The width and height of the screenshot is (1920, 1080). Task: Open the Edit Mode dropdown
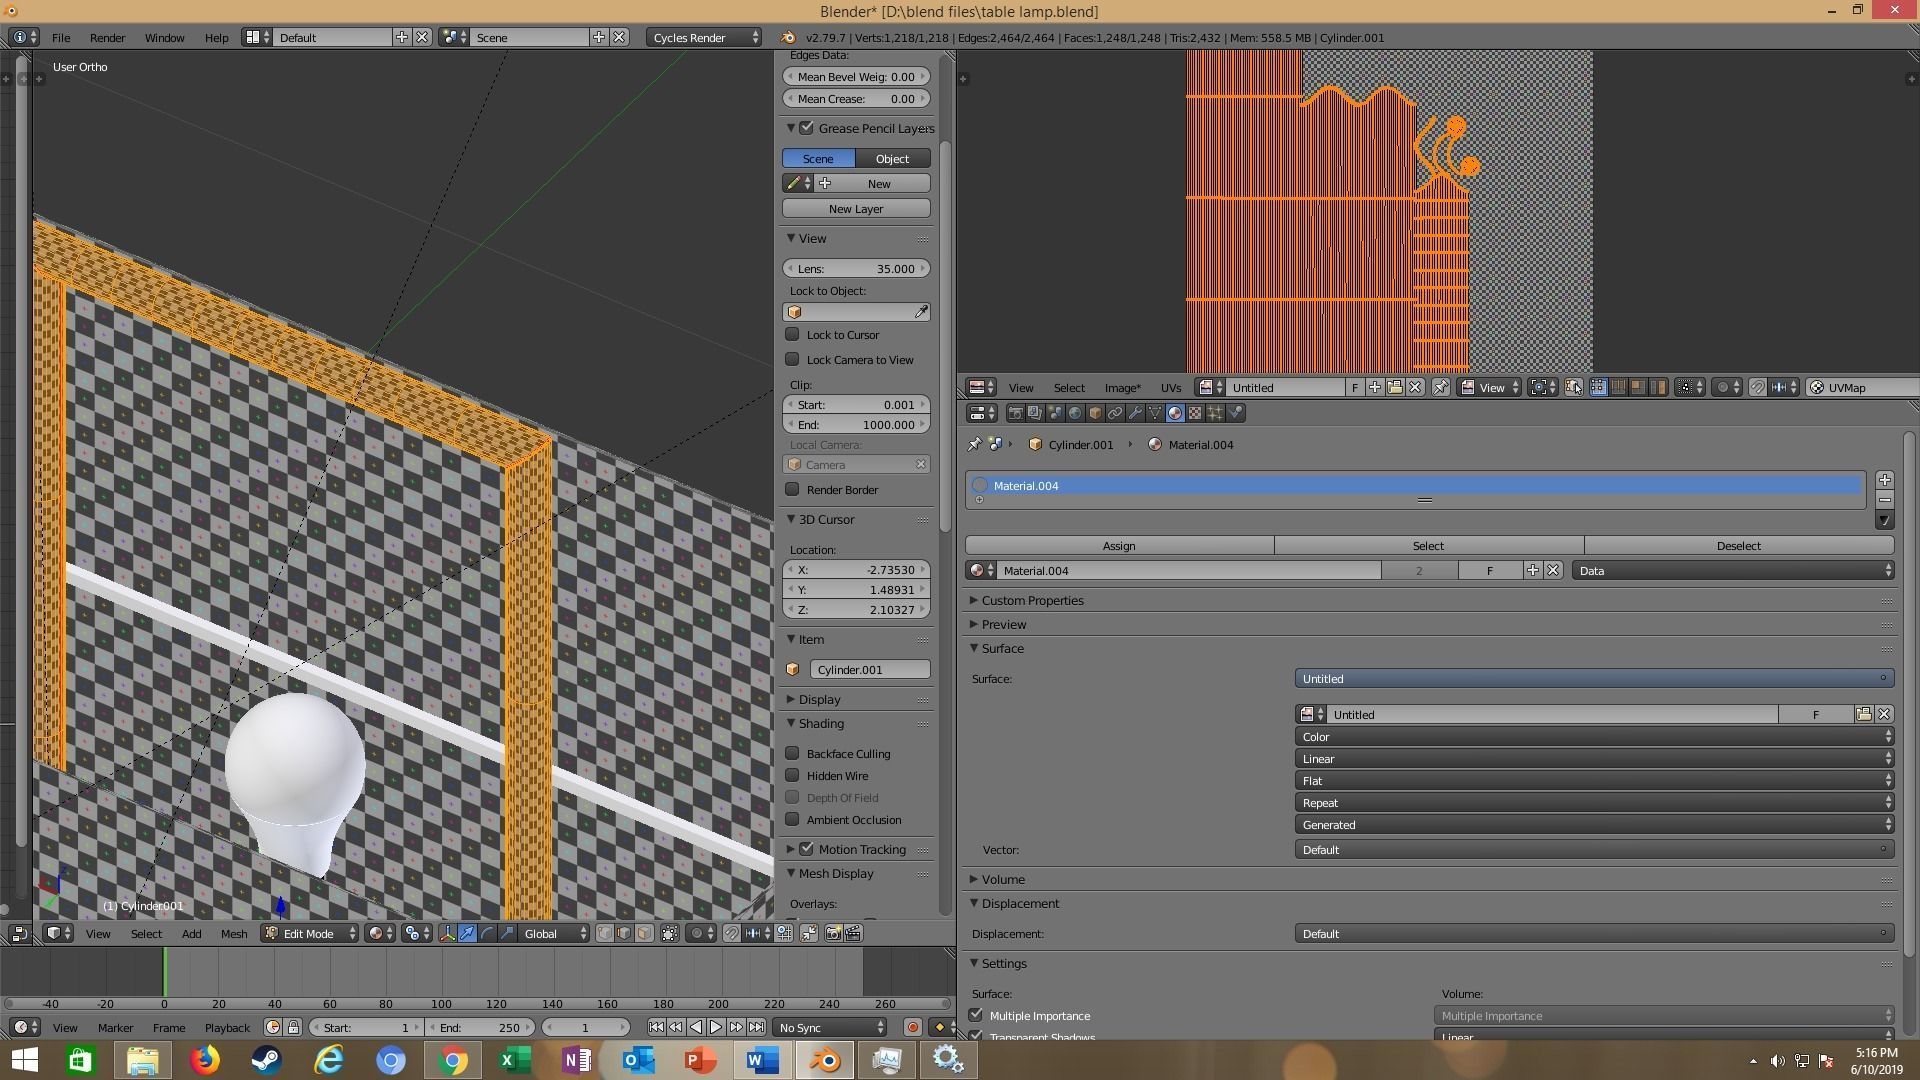pyautogui.click(x=309, y=934)
